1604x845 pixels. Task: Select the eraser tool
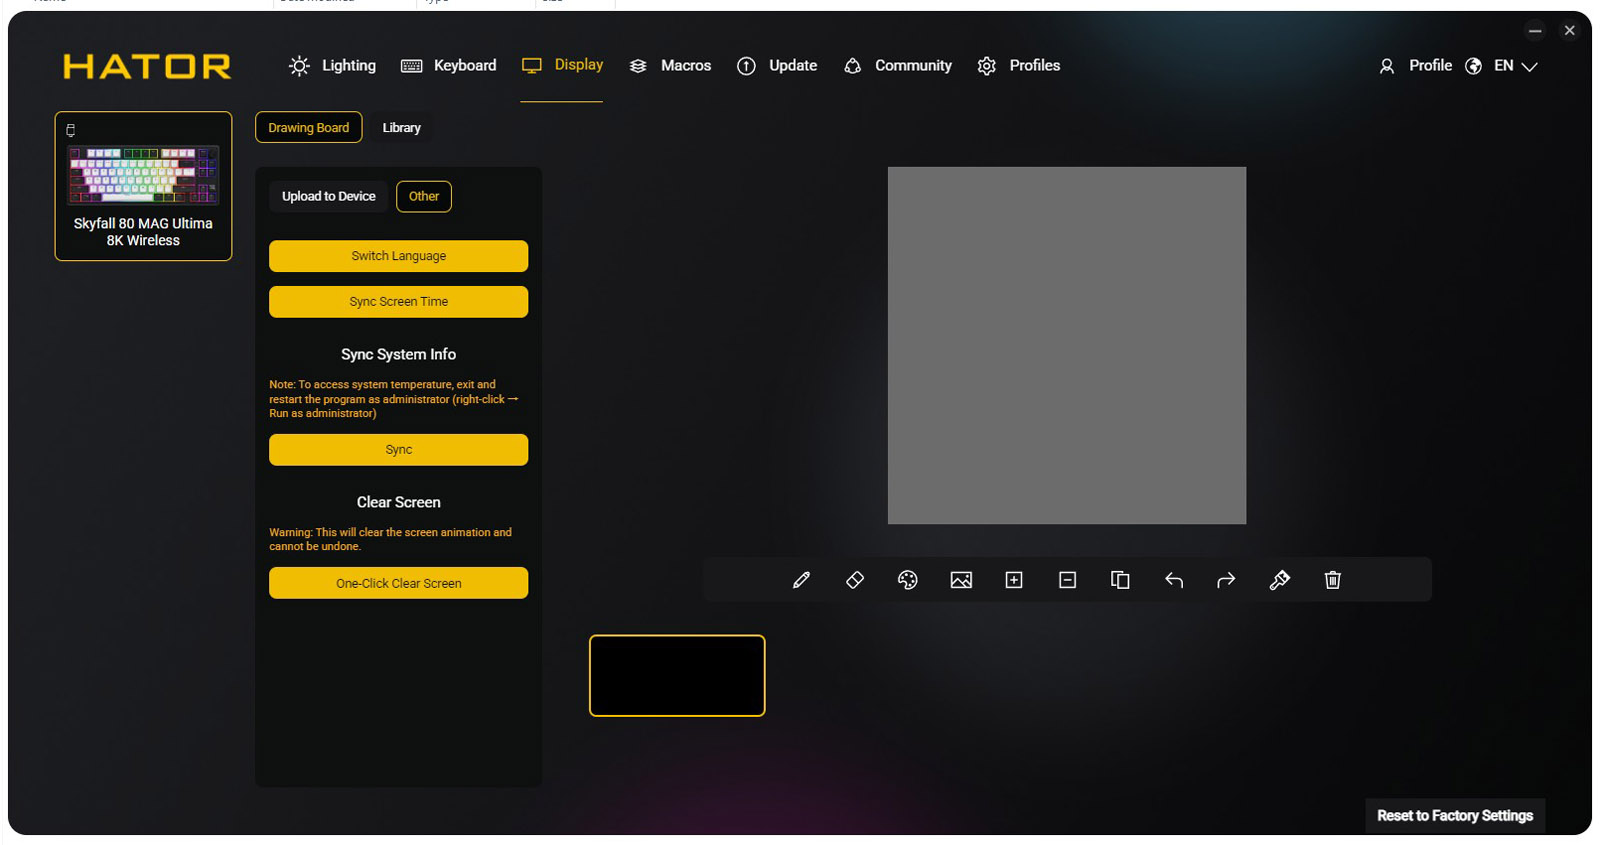coord(855,580)
